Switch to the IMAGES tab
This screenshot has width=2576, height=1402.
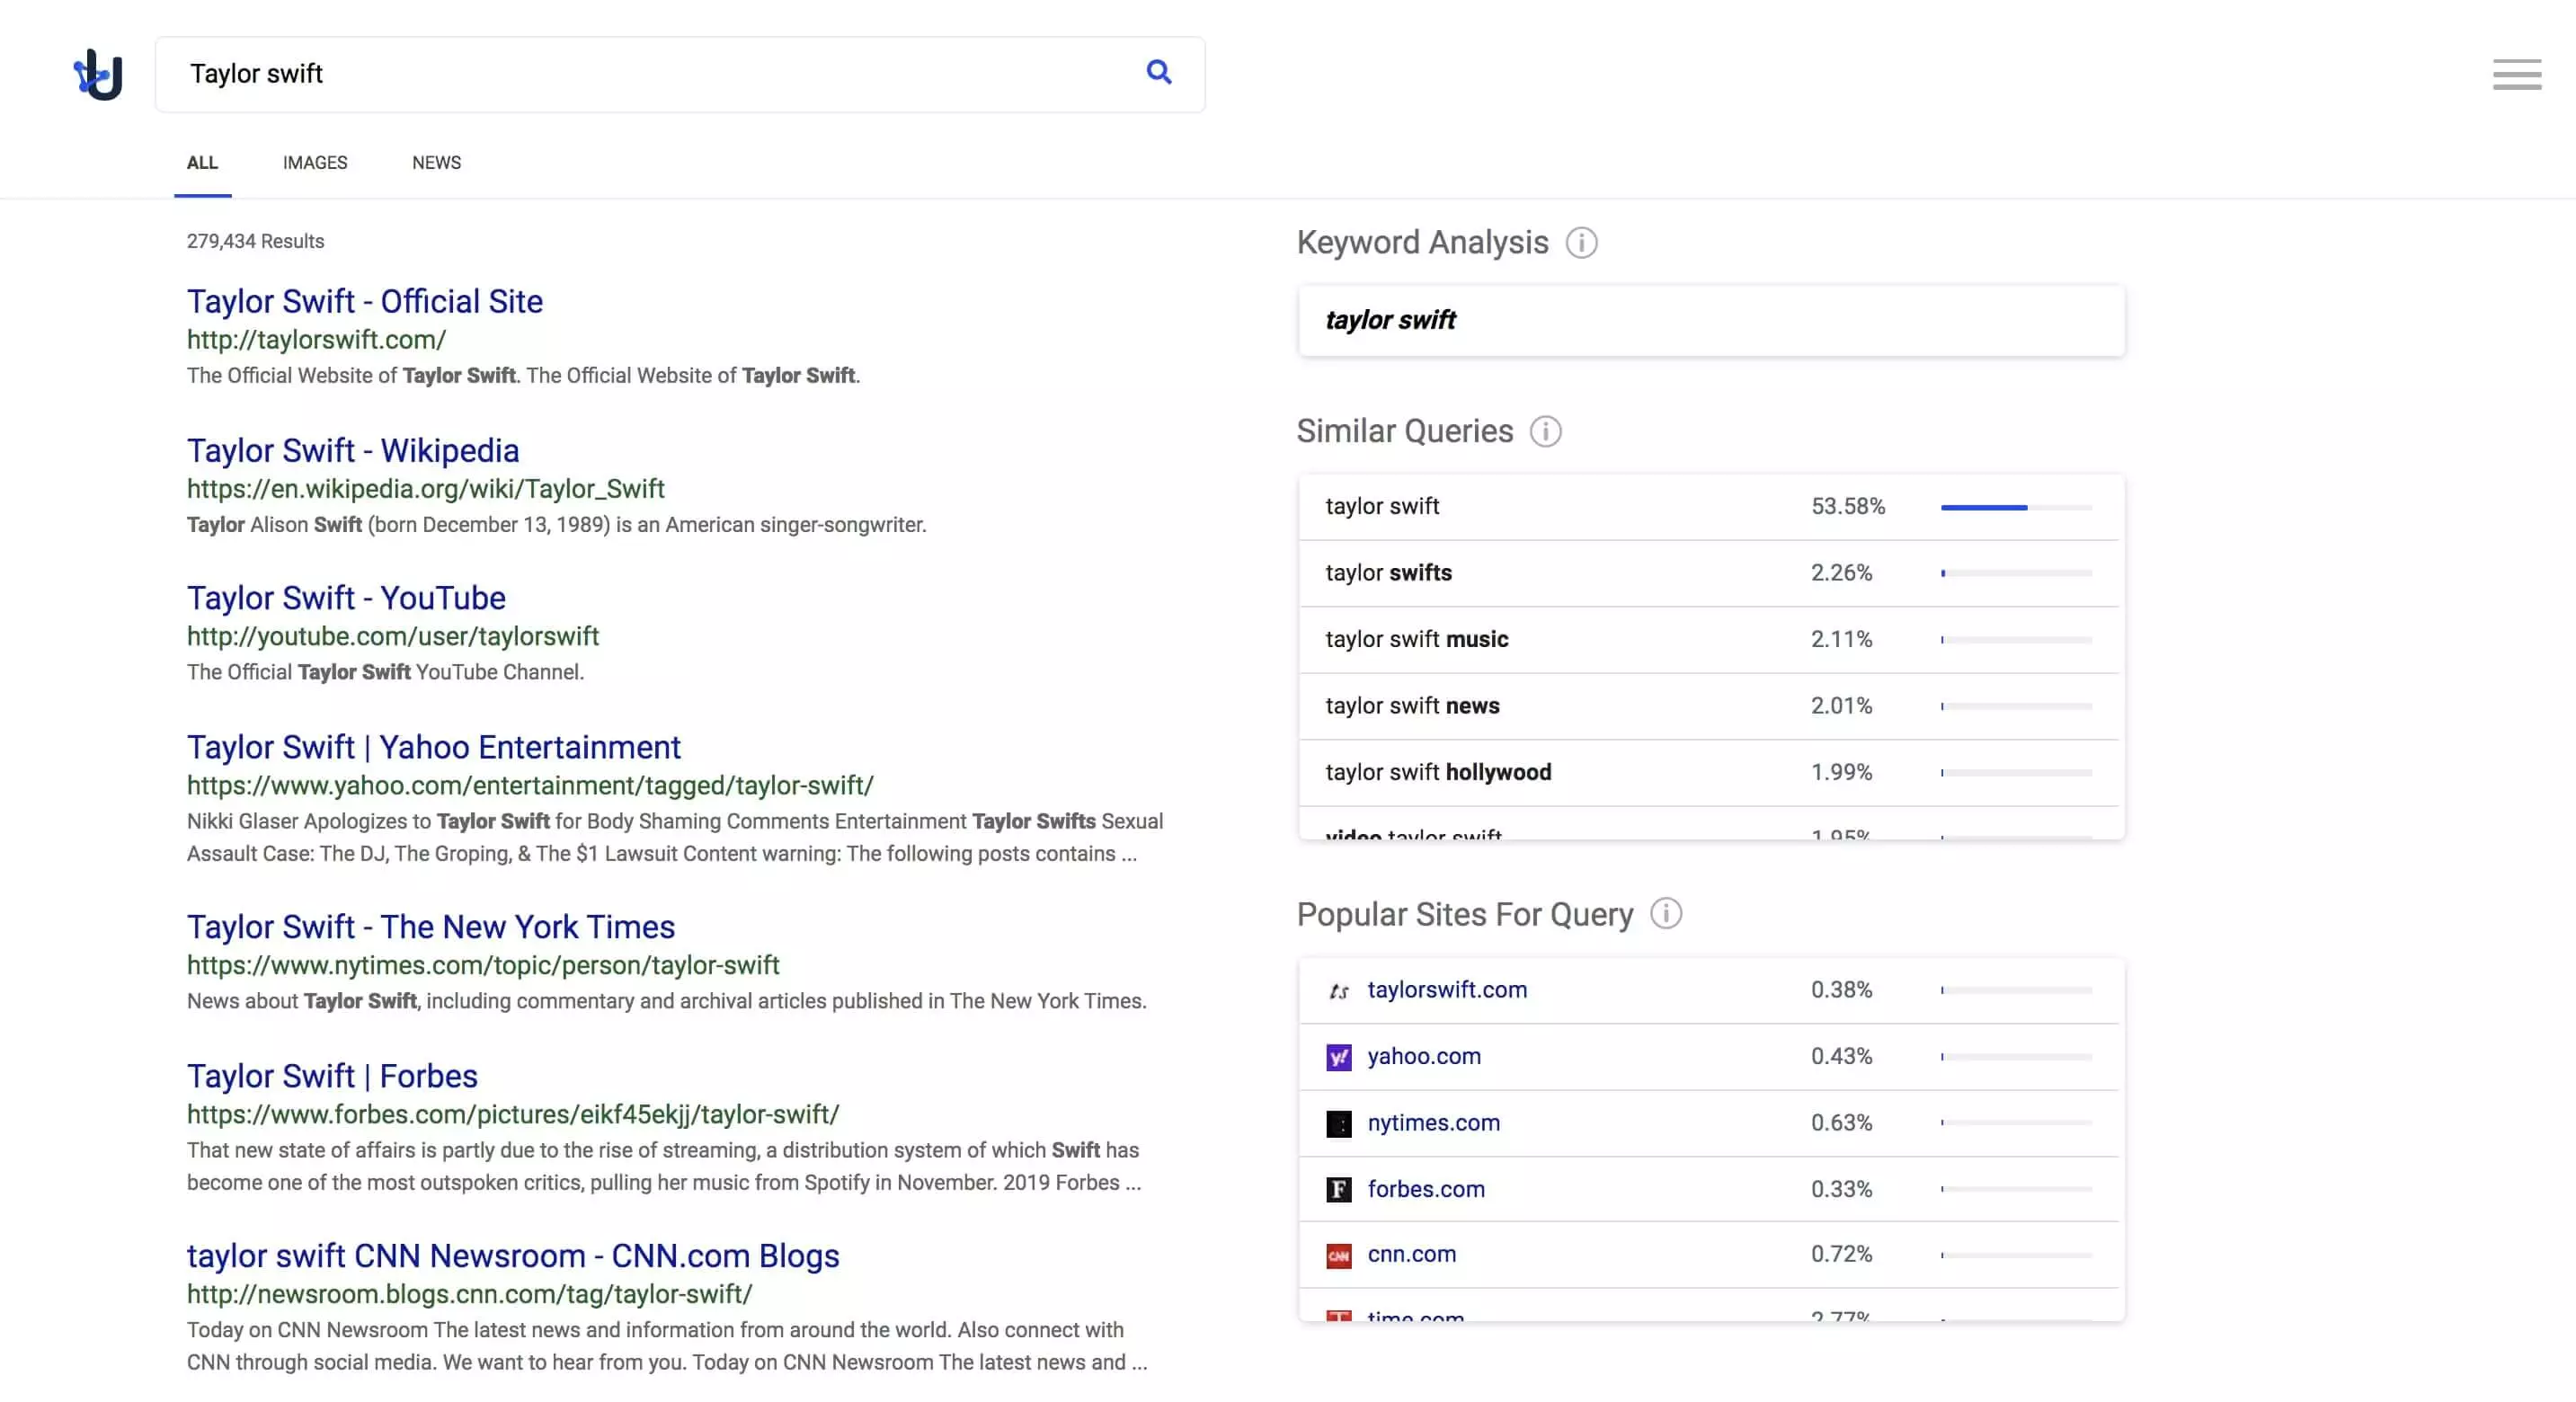(x=315, y=163)
